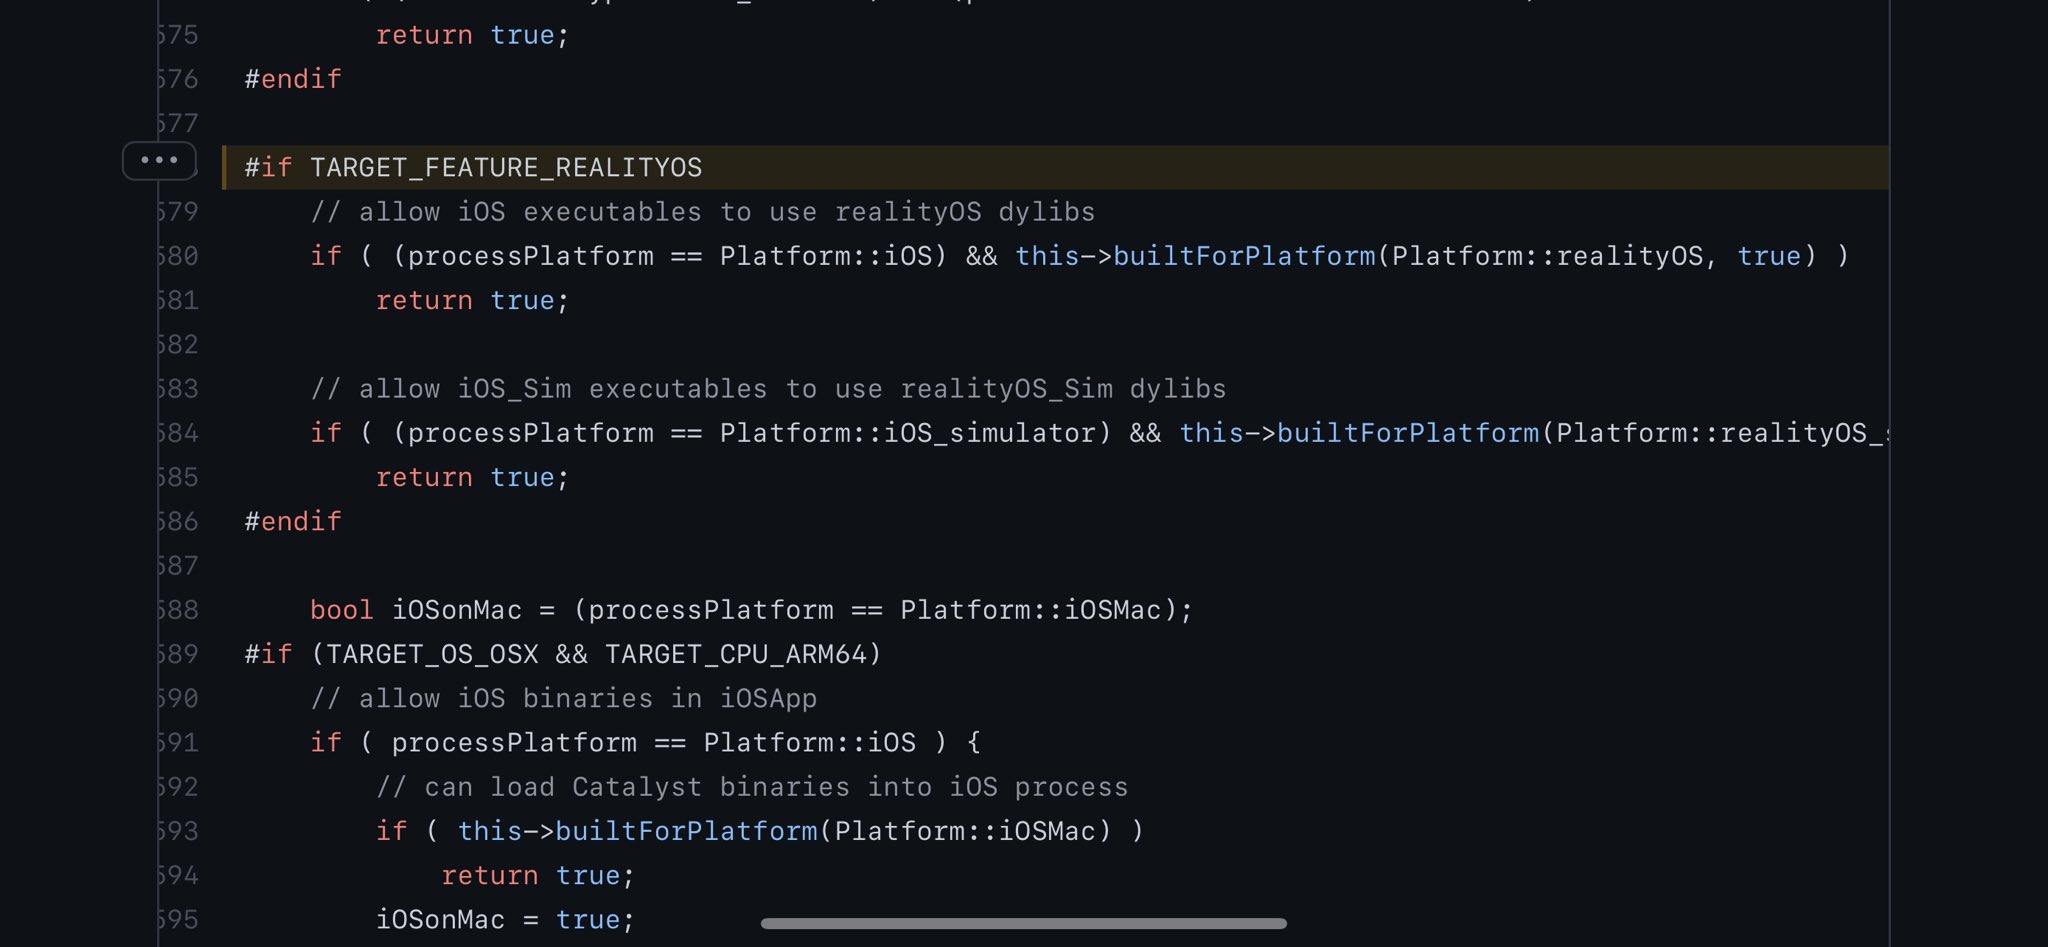2048x947 pixels.
Task: Click the iOSonMac variable declaration
Action: click(457, 610)
